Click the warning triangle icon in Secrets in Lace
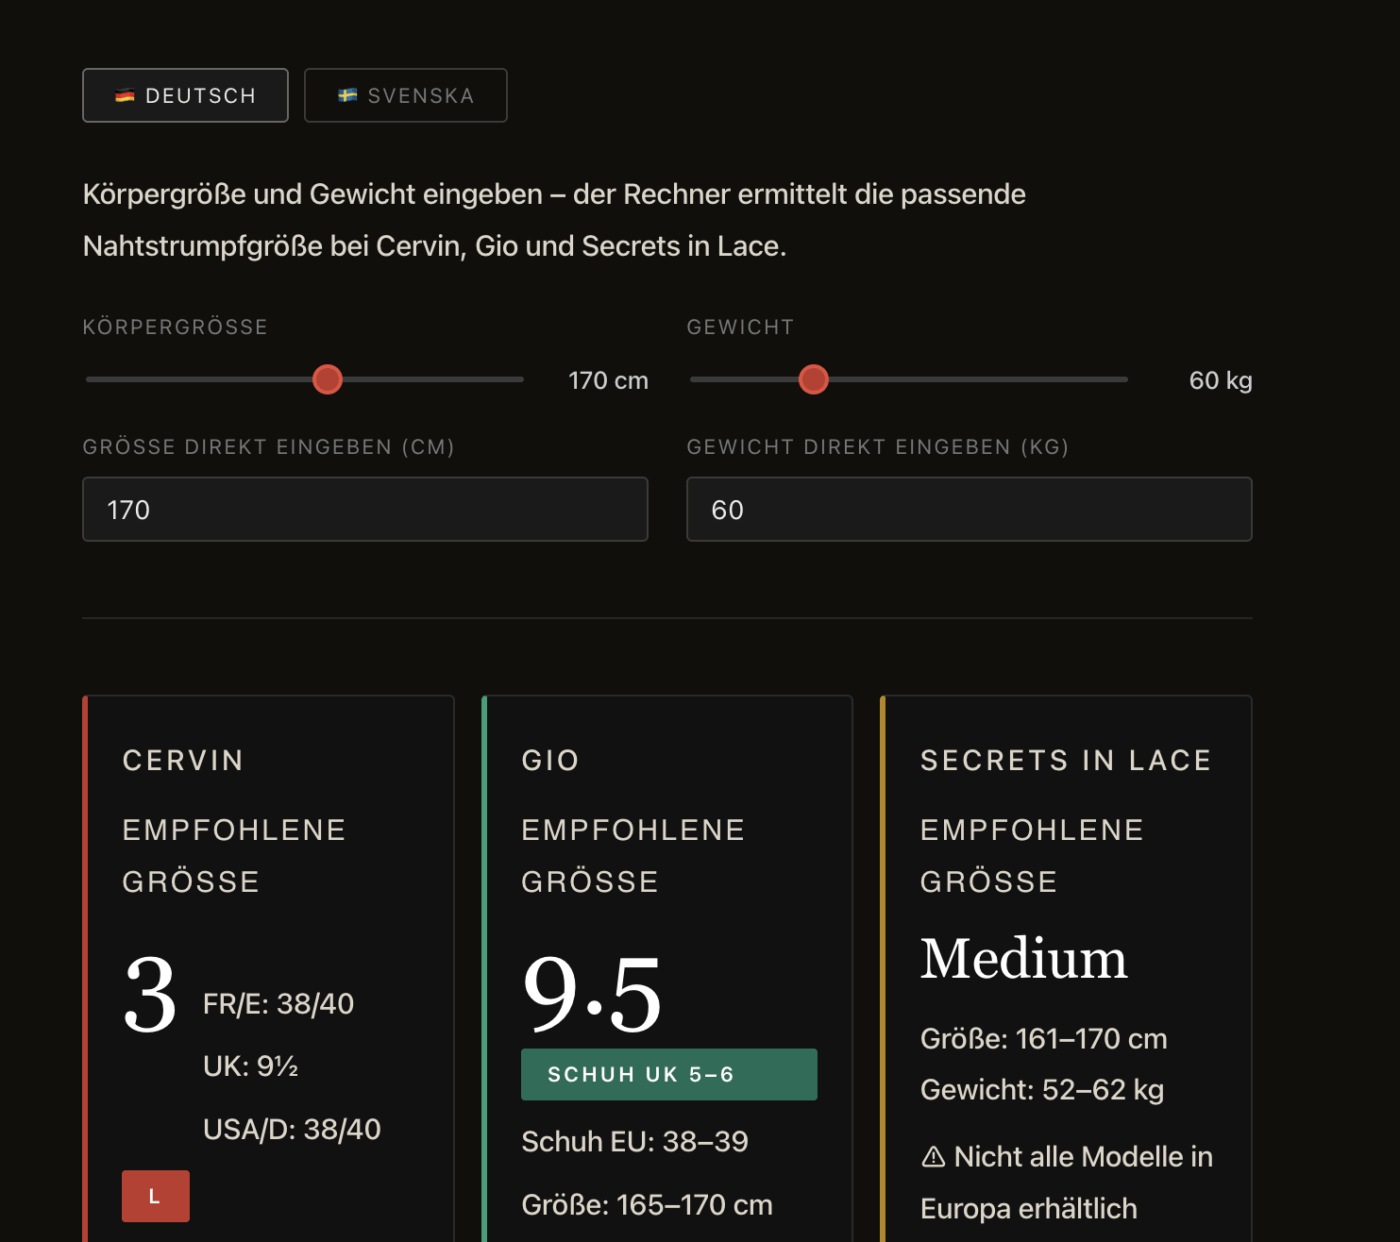 click(933, 1157)
